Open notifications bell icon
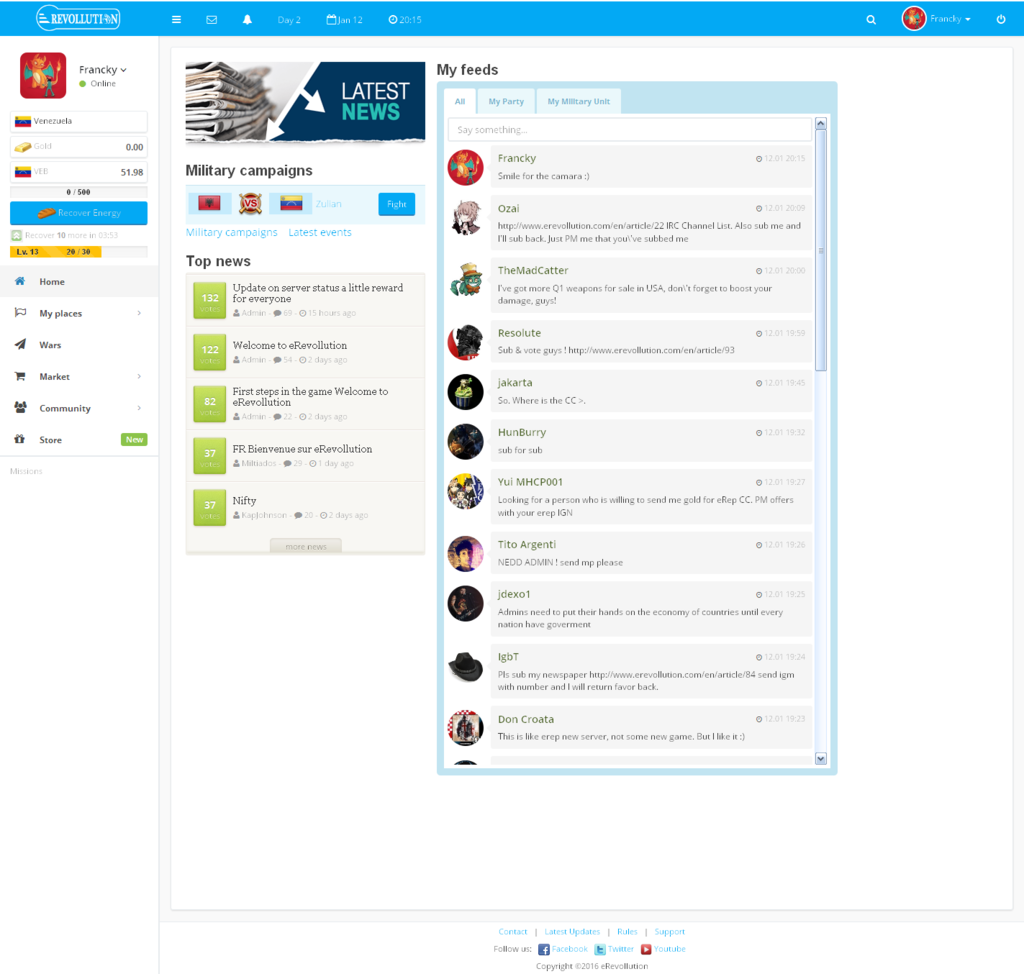This screenshot has height=974, width=1024. [247, 19]
